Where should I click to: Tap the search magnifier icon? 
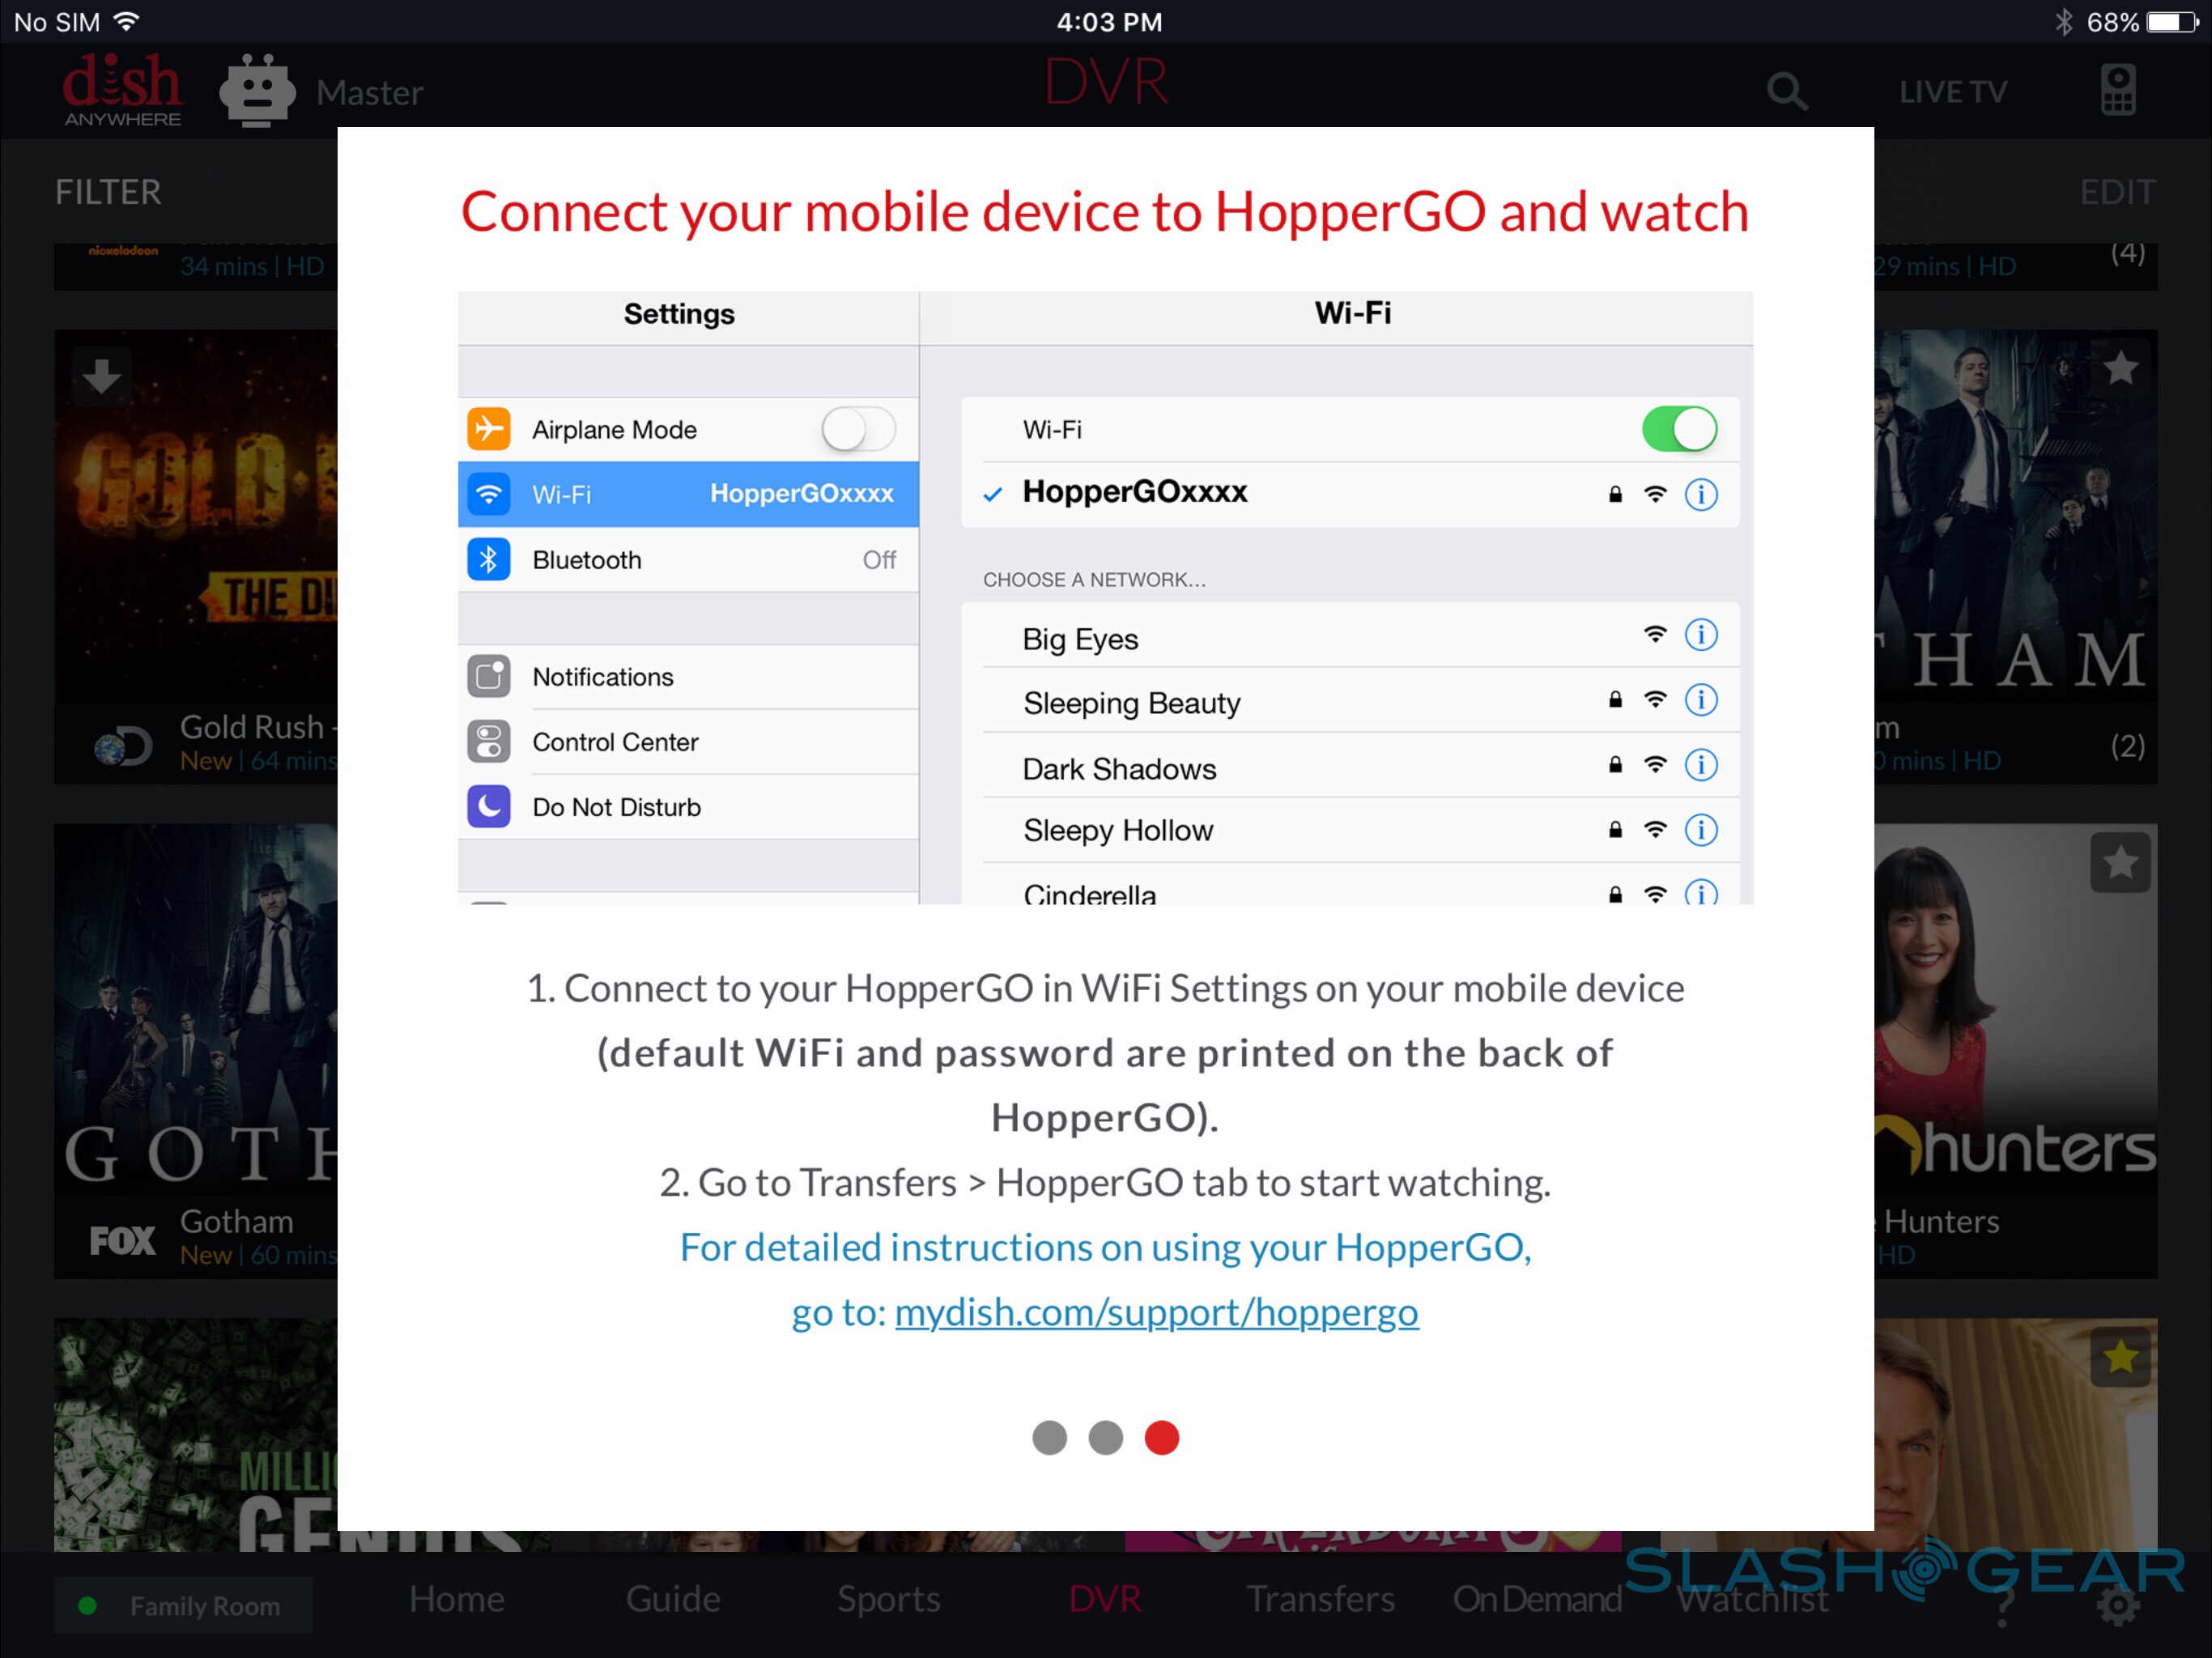click(x=1786, y=92)
